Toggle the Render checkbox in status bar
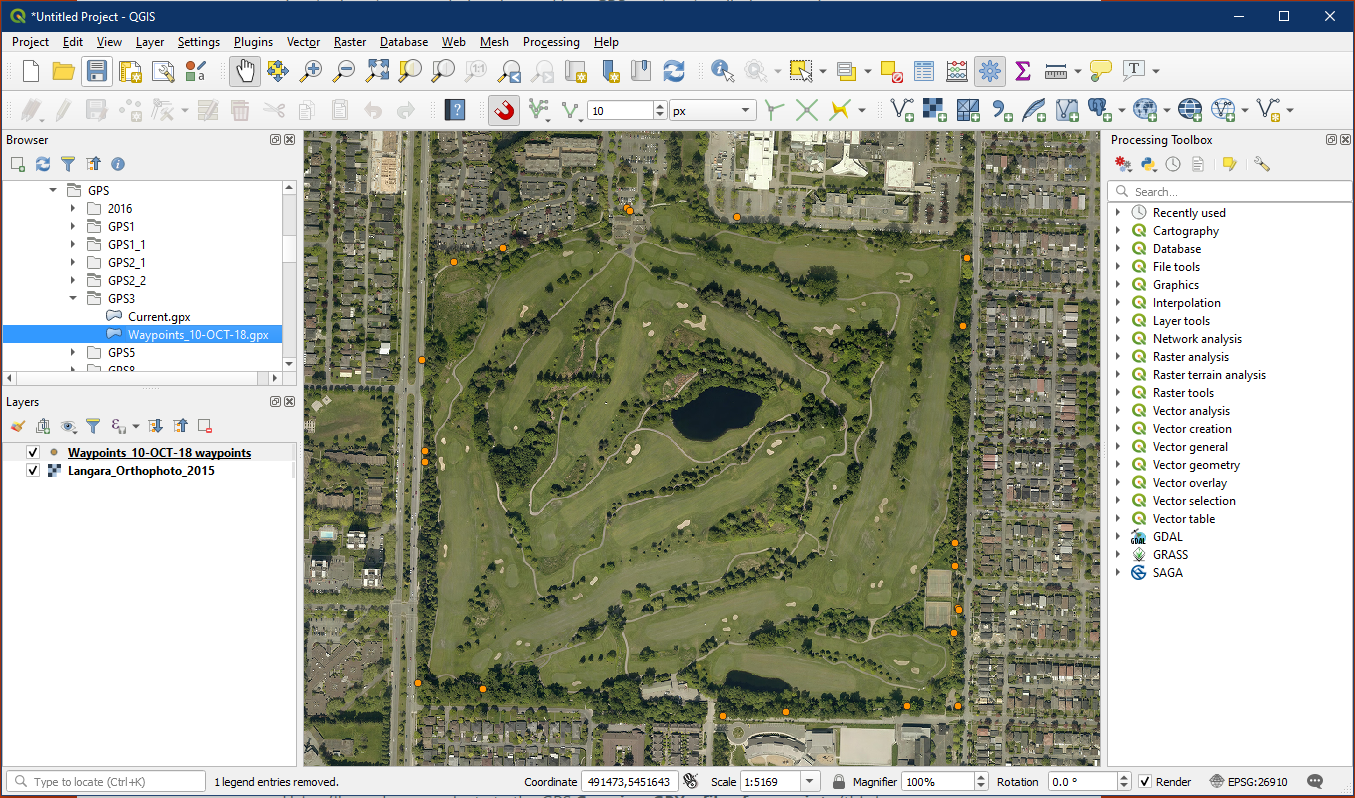 coord(1146,782)
